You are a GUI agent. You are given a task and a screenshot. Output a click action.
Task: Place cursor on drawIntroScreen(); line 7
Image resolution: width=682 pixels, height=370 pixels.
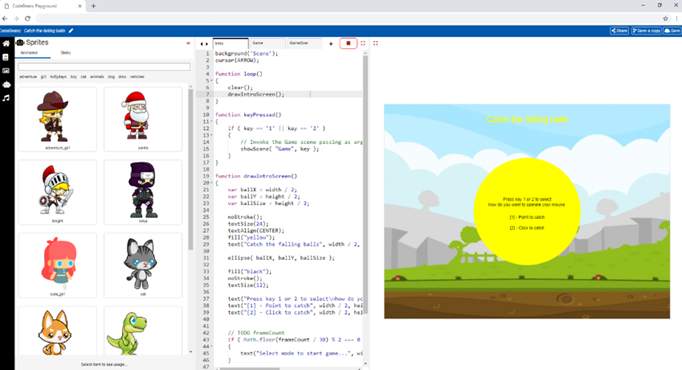click(256, 94)
